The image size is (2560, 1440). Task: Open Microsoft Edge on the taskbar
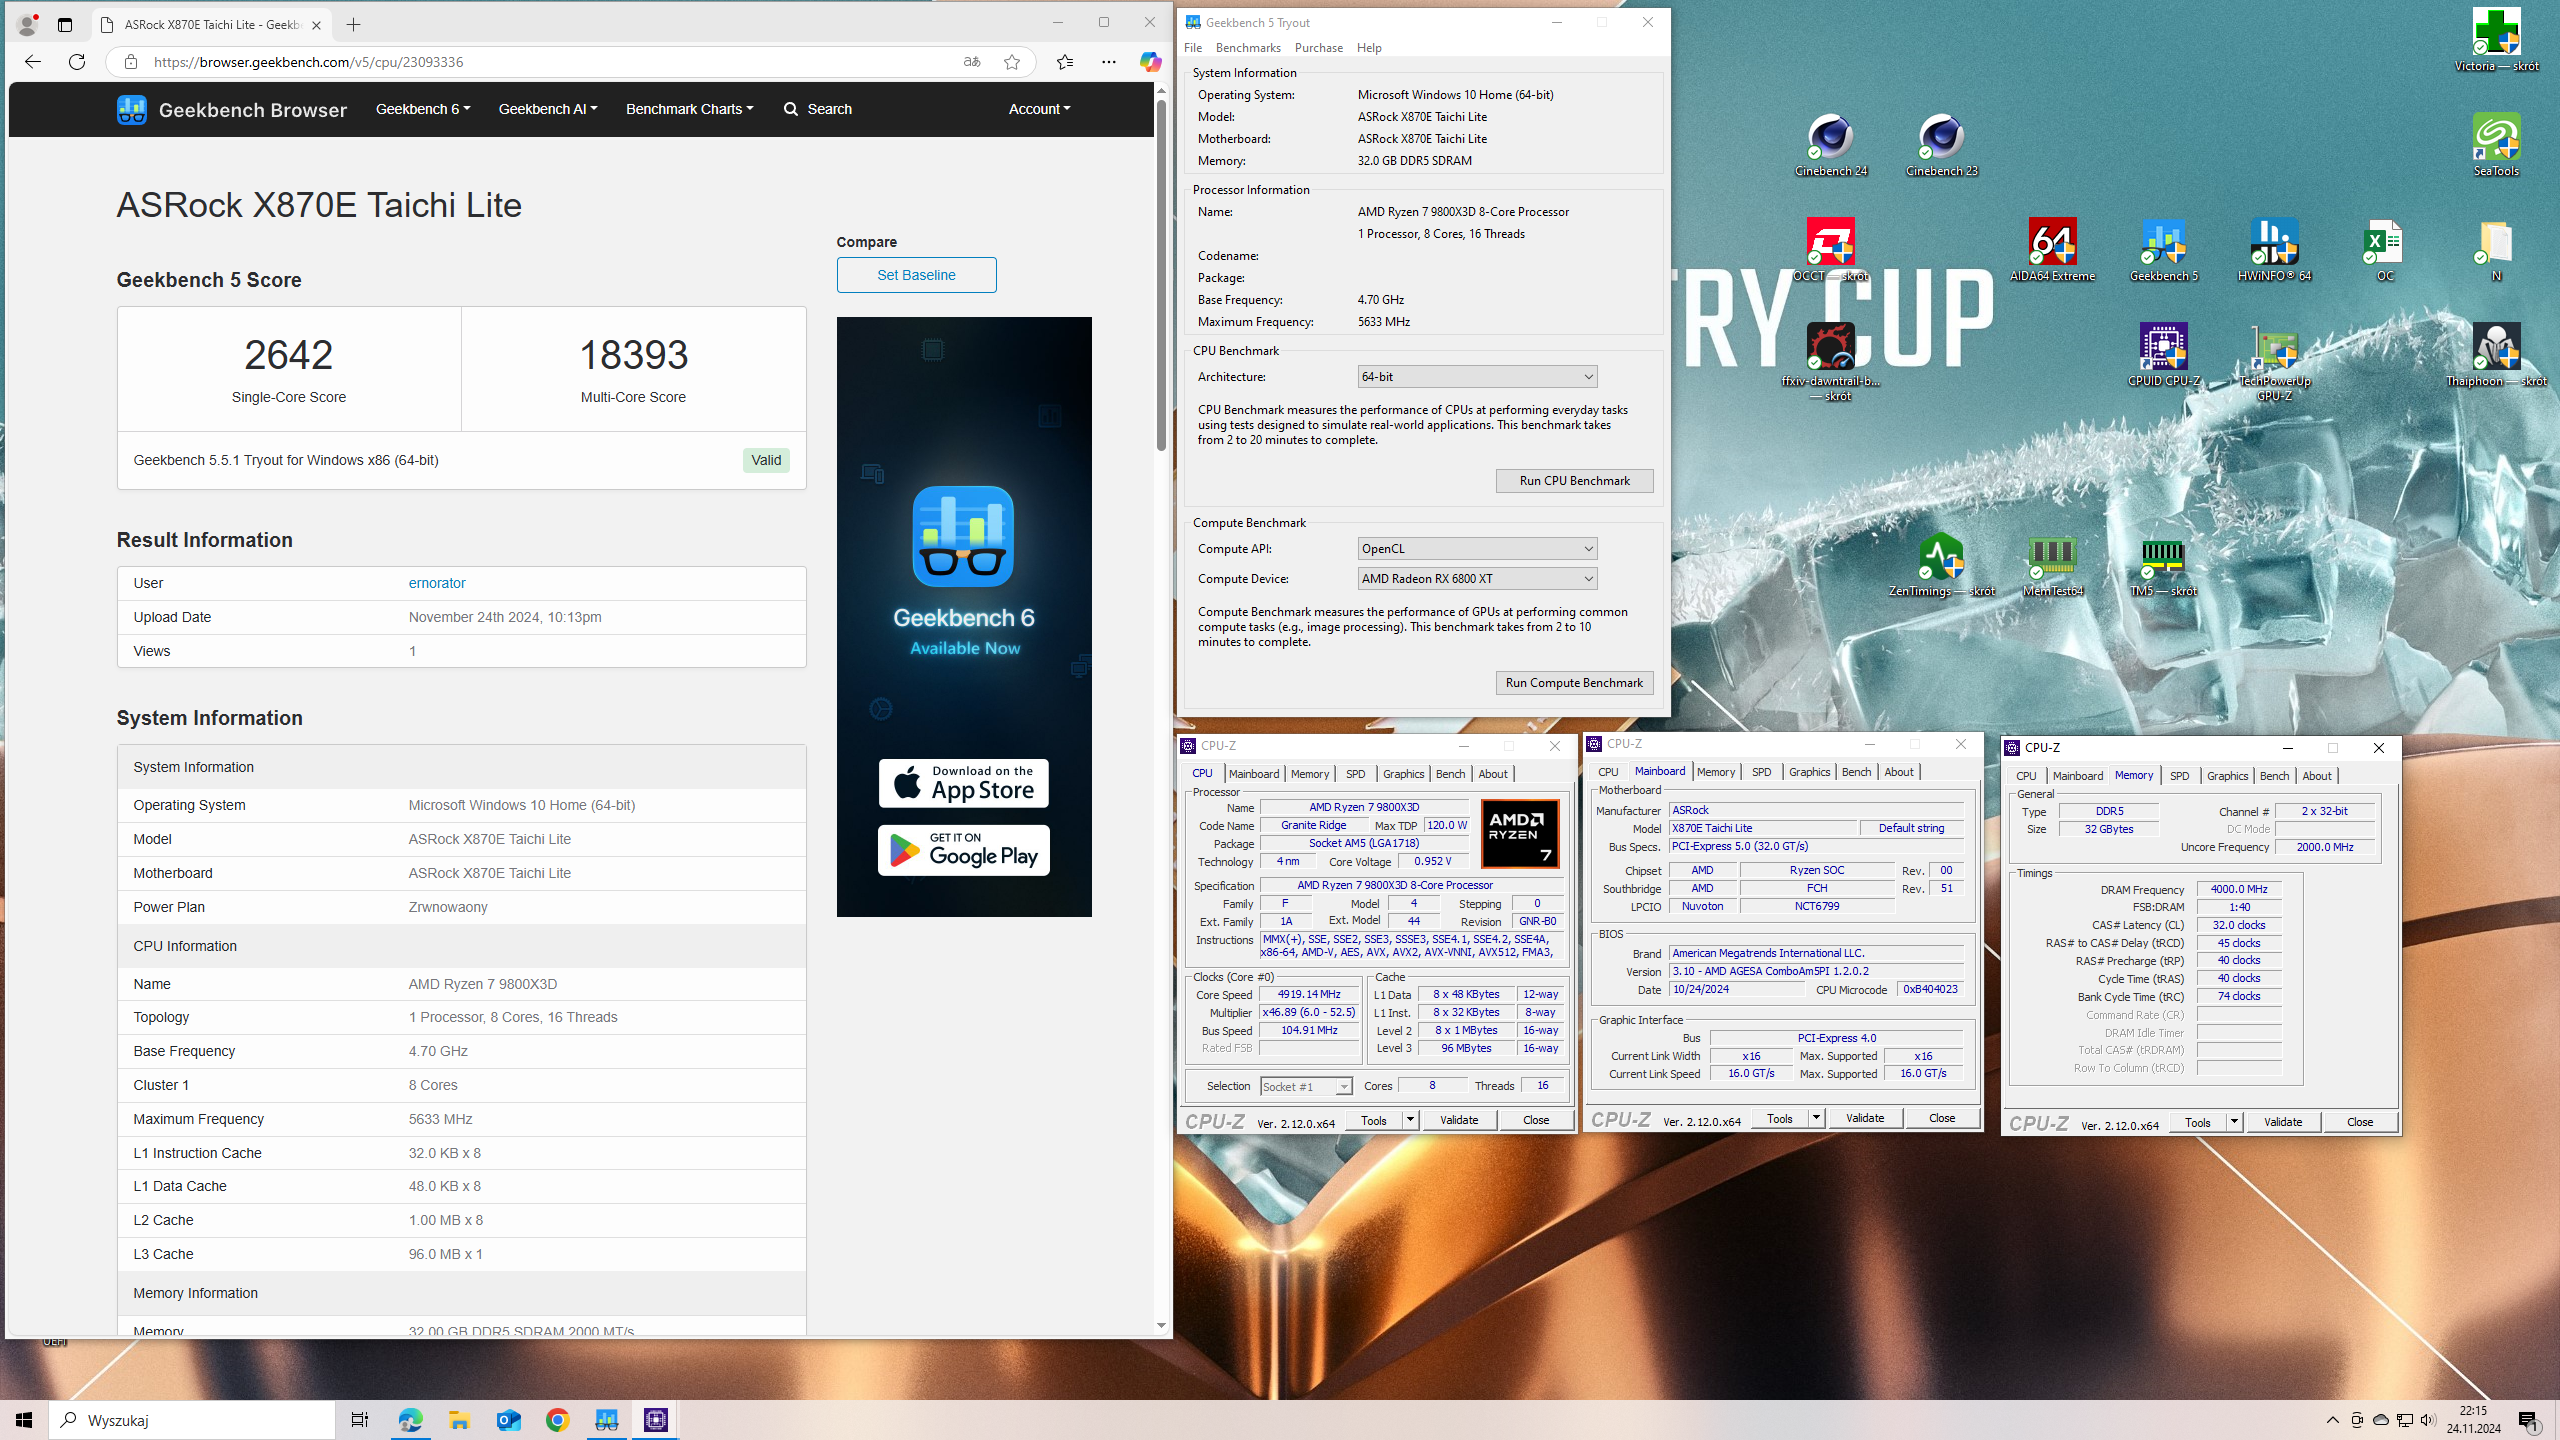tap(410, 1420)
